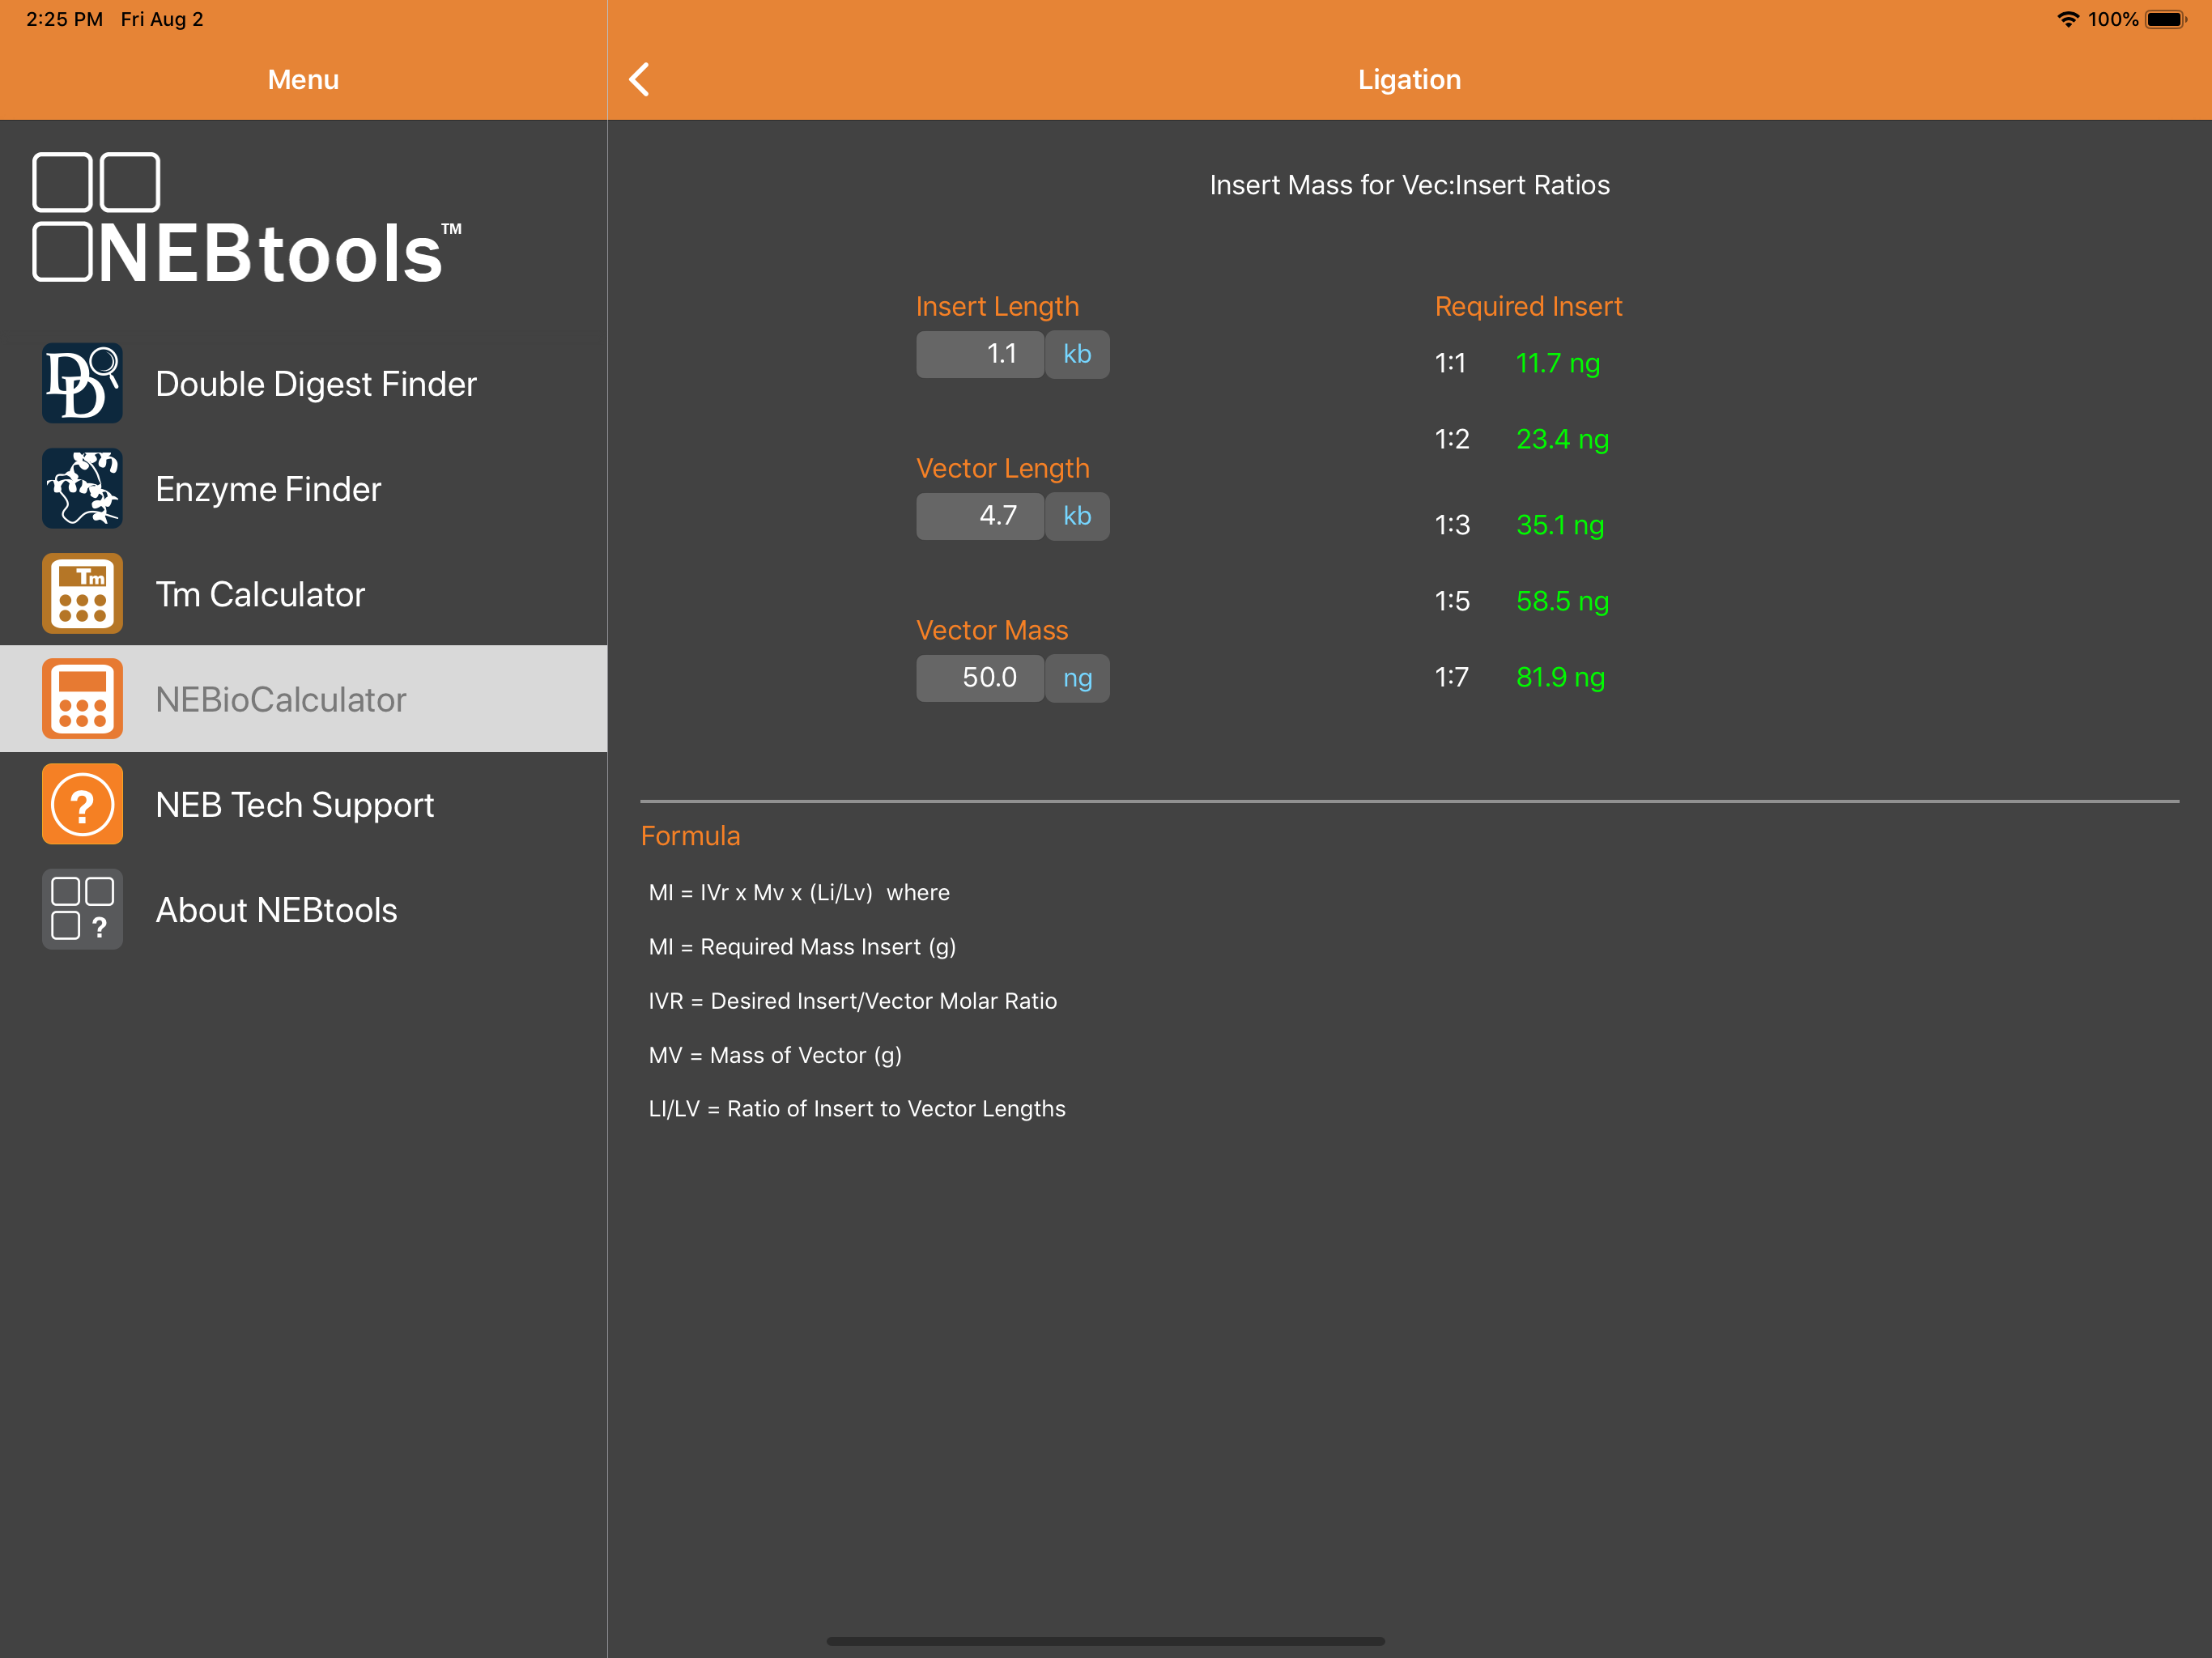Tap the home indicator bar
The height and width of the screenshot is (1658, 2212).
[x=1106, y=1641]
